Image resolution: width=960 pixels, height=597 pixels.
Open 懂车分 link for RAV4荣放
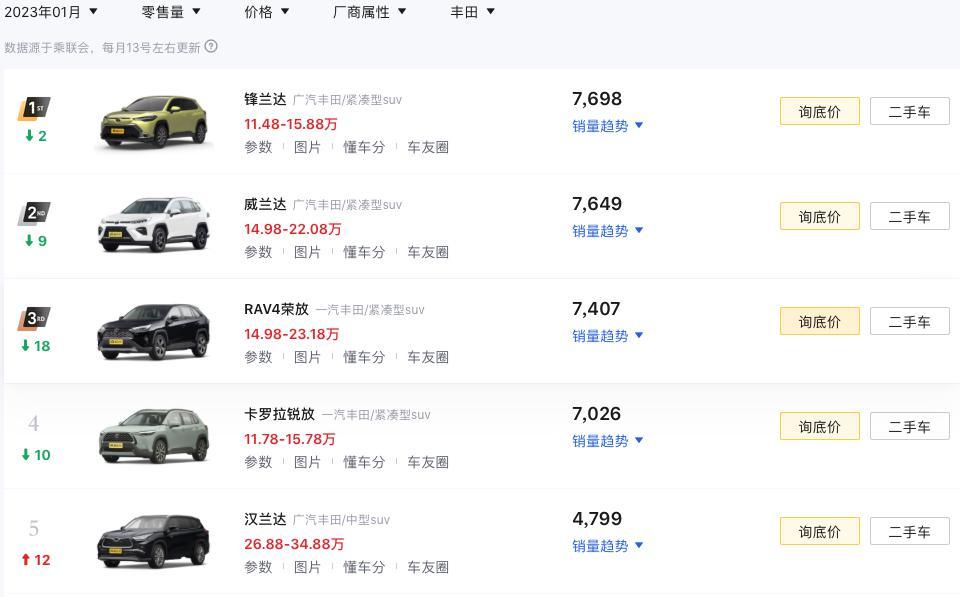click(364, 357)
